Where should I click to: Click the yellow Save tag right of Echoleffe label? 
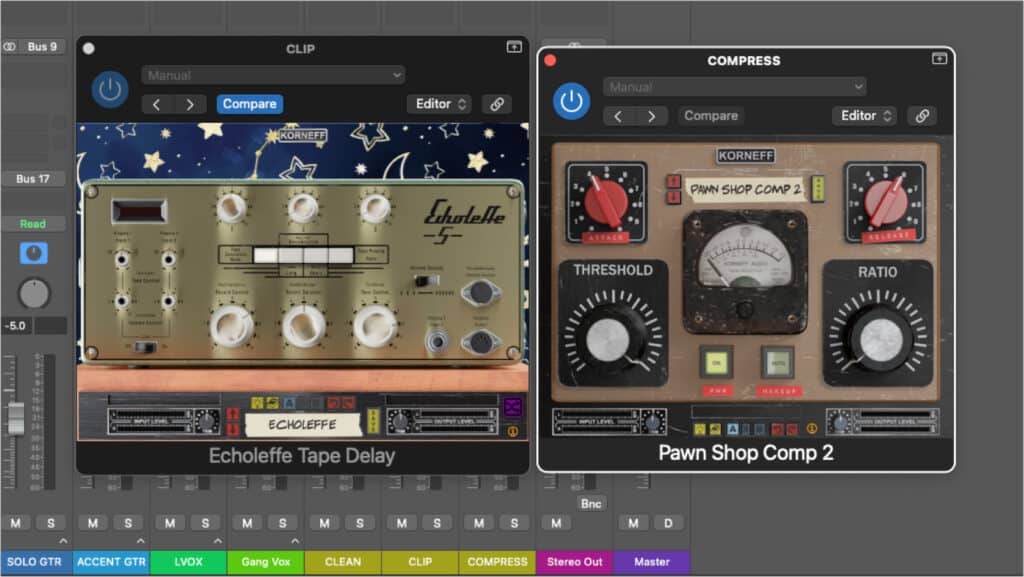(x=373, y=421)
